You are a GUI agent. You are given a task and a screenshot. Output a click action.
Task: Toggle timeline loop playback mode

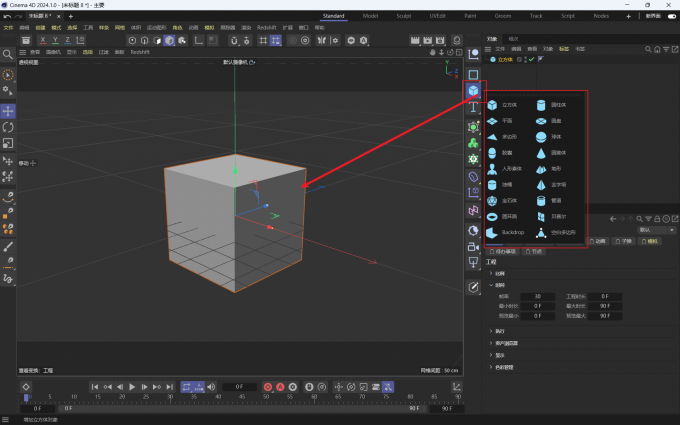click(x=186, y=387)
